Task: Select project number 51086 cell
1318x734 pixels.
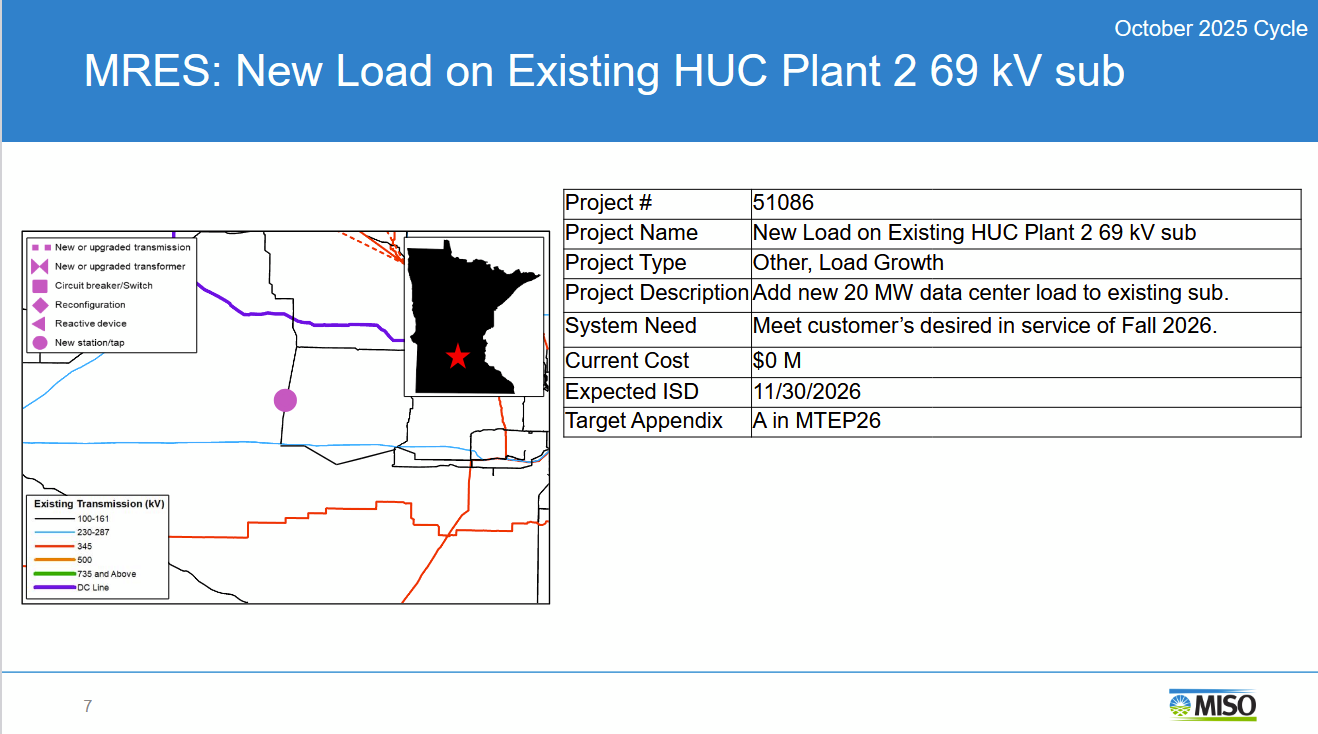Action: (x=784, y=203)
